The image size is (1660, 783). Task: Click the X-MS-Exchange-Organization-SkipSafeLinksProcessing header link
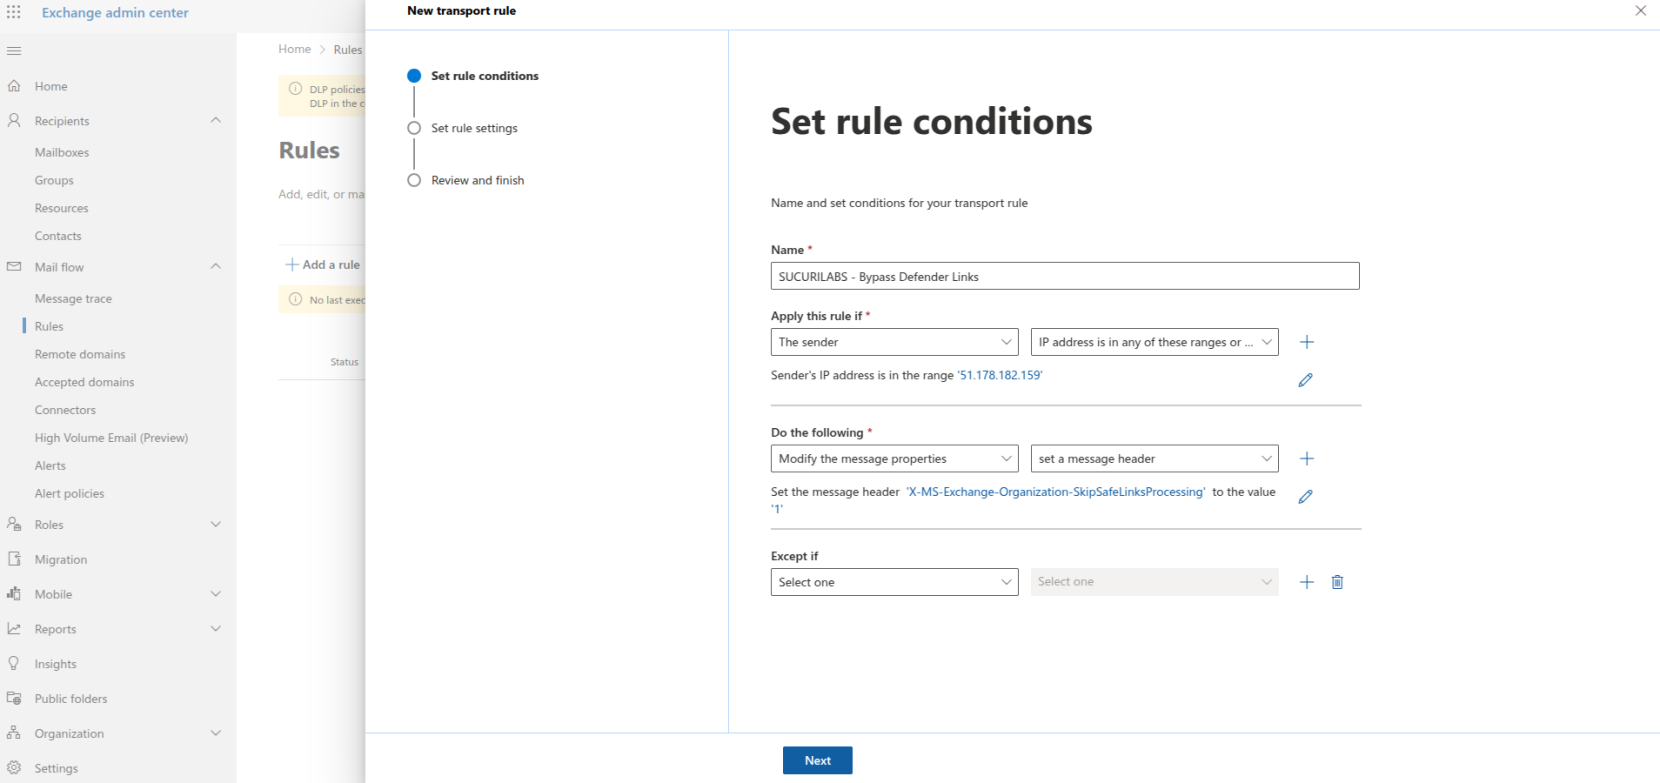click(x=1056, y=492)
